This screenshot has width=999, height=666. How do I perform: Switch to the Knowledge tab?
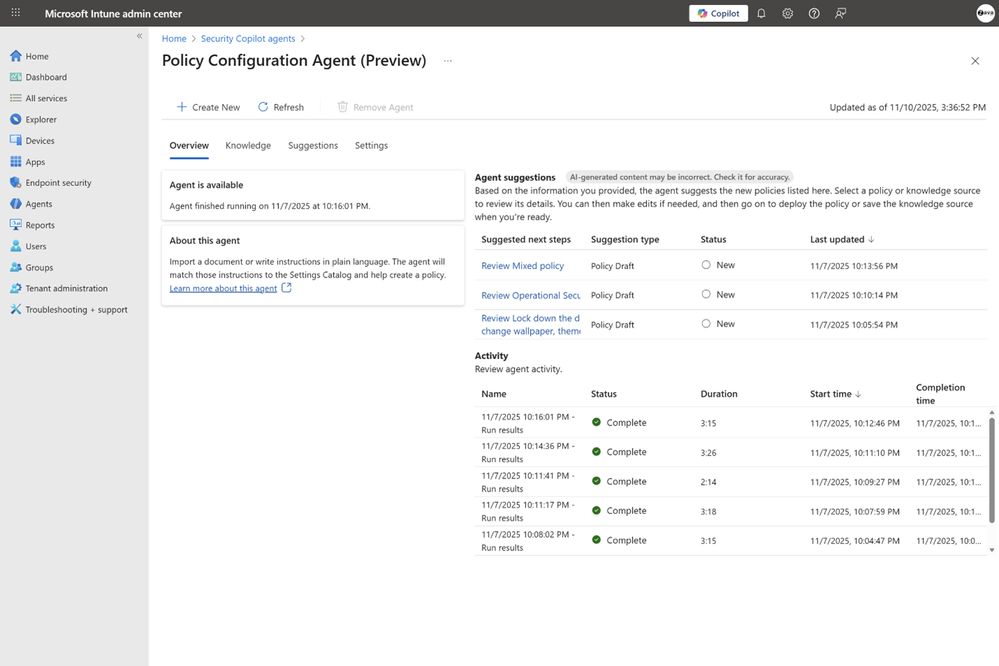[247, 144]
